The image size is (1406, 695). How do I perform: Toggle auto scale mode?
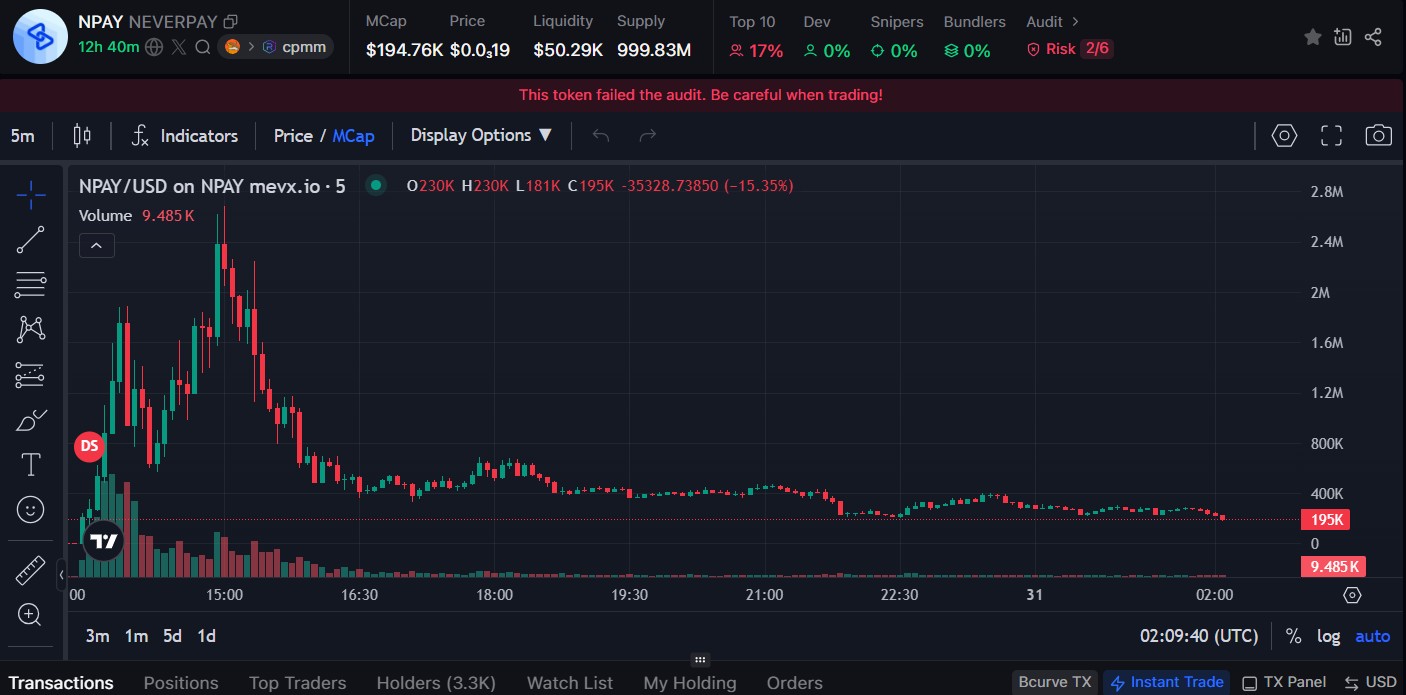(x=1372, y=636)
